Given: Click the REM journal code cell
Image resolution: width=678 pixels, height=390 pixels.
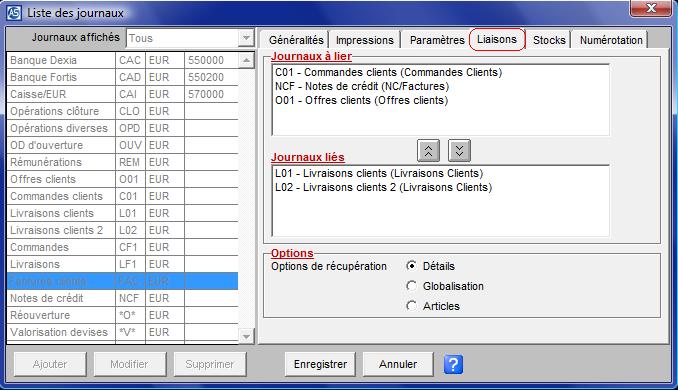Looking at the screenshot, I should 130,162.
